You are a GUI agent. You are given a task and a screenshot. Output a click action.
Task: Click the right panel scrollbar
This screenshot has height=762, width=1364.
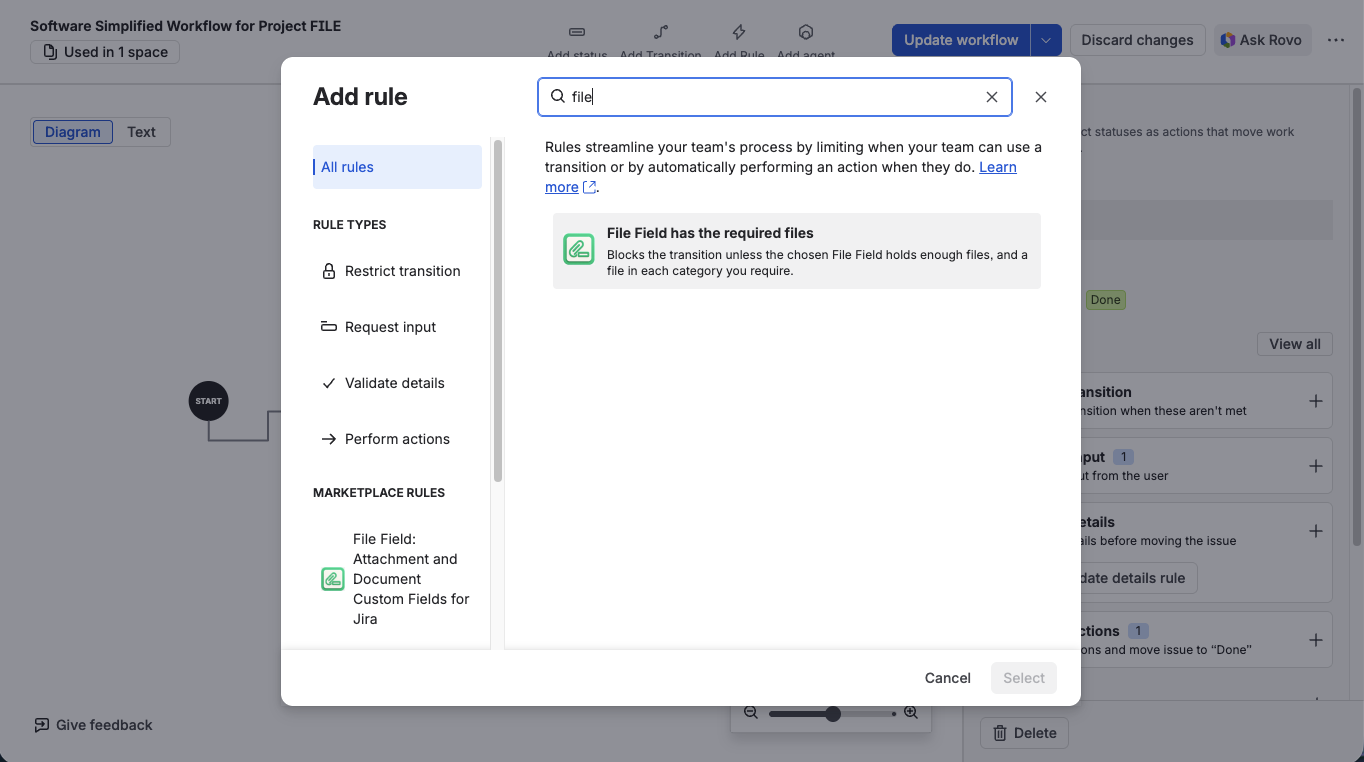(x=1357, y=316)
